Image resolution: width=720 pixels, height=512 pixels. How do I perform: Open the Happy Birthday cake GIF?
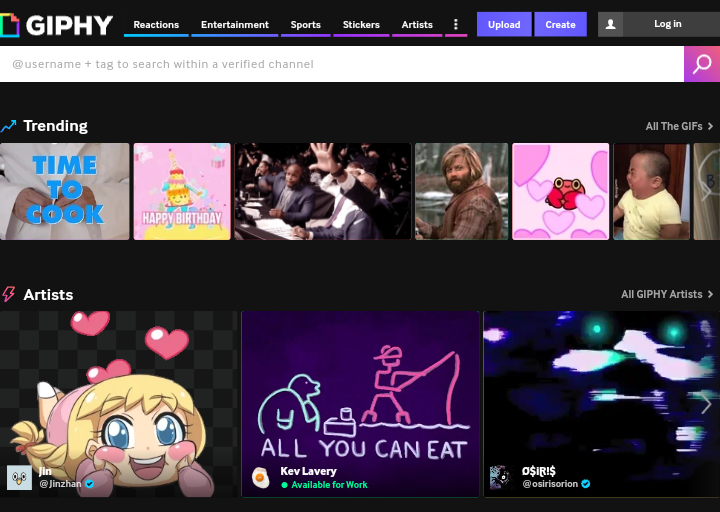pos(182,191)
